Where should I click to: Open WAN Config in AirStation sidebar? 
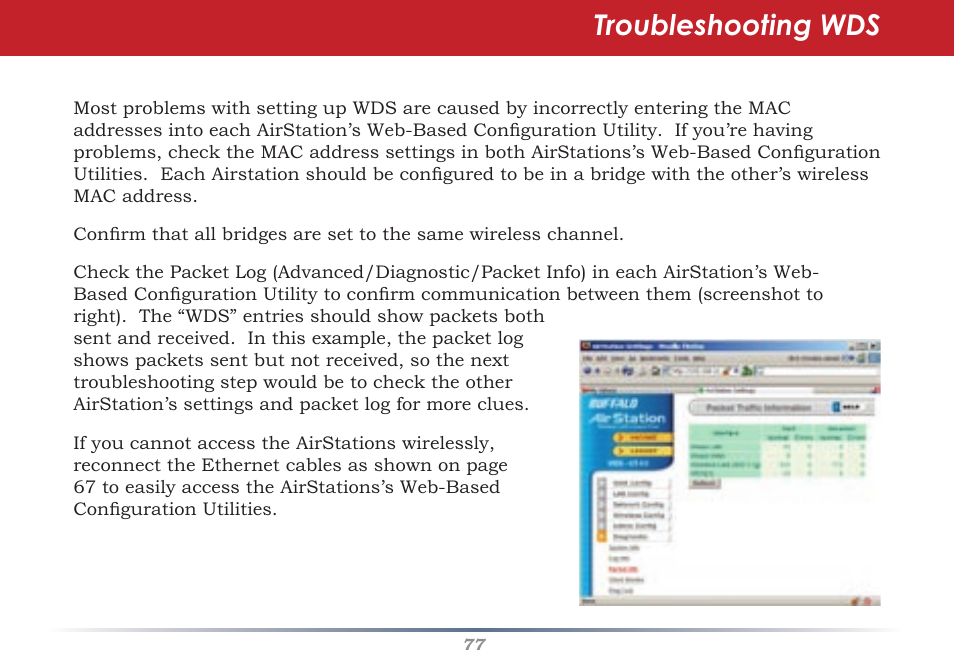tap(632, 483)
